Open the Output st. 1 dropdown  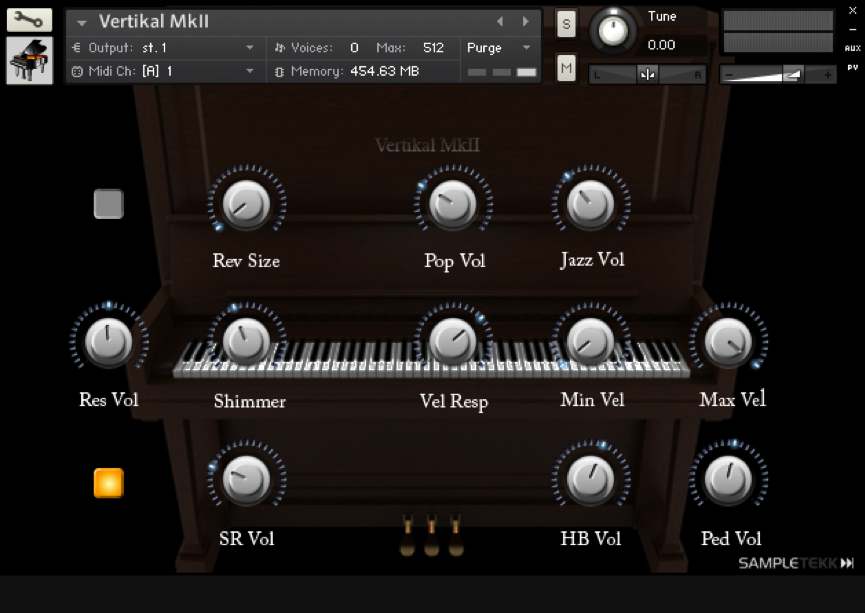tap(164, 48)
